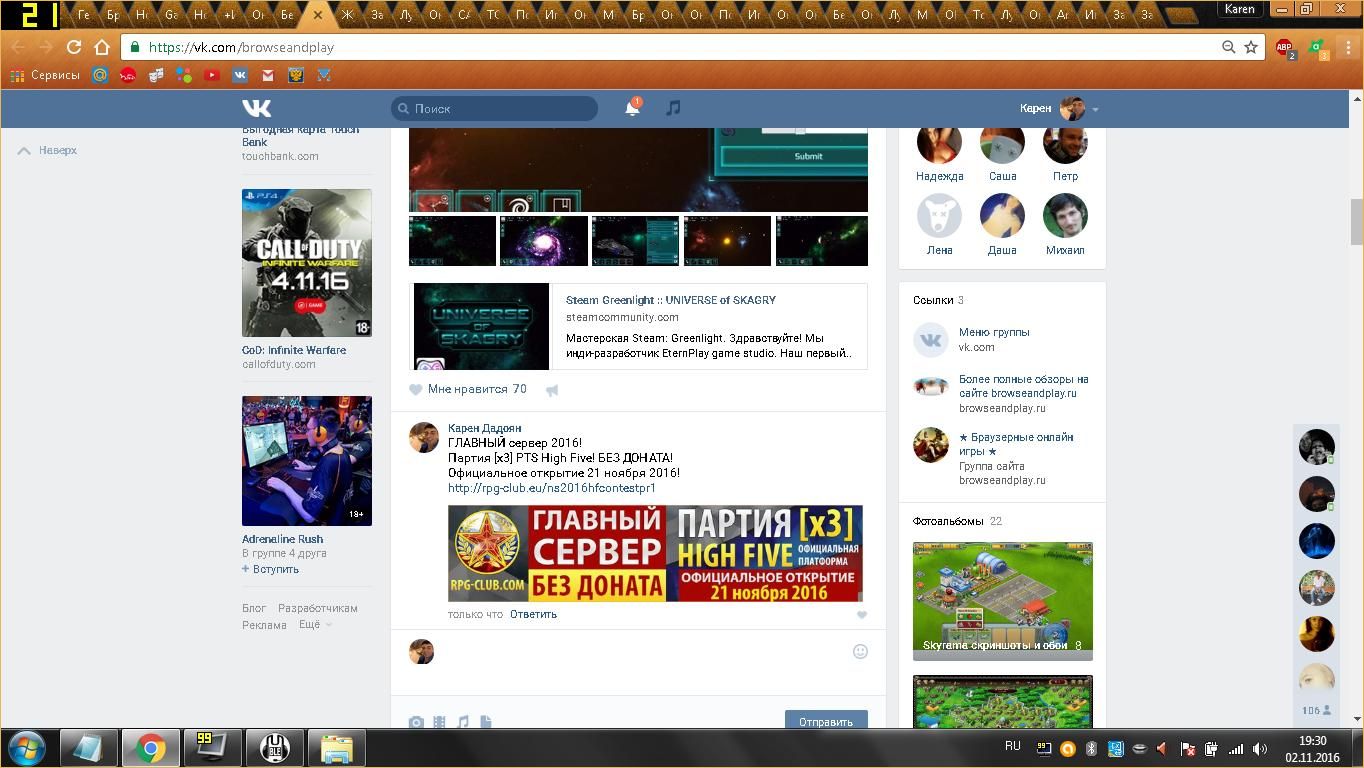This screenshot has height=768, width=1364.
Task: Attach audio with the music note icon
Action: coord(462,722)
